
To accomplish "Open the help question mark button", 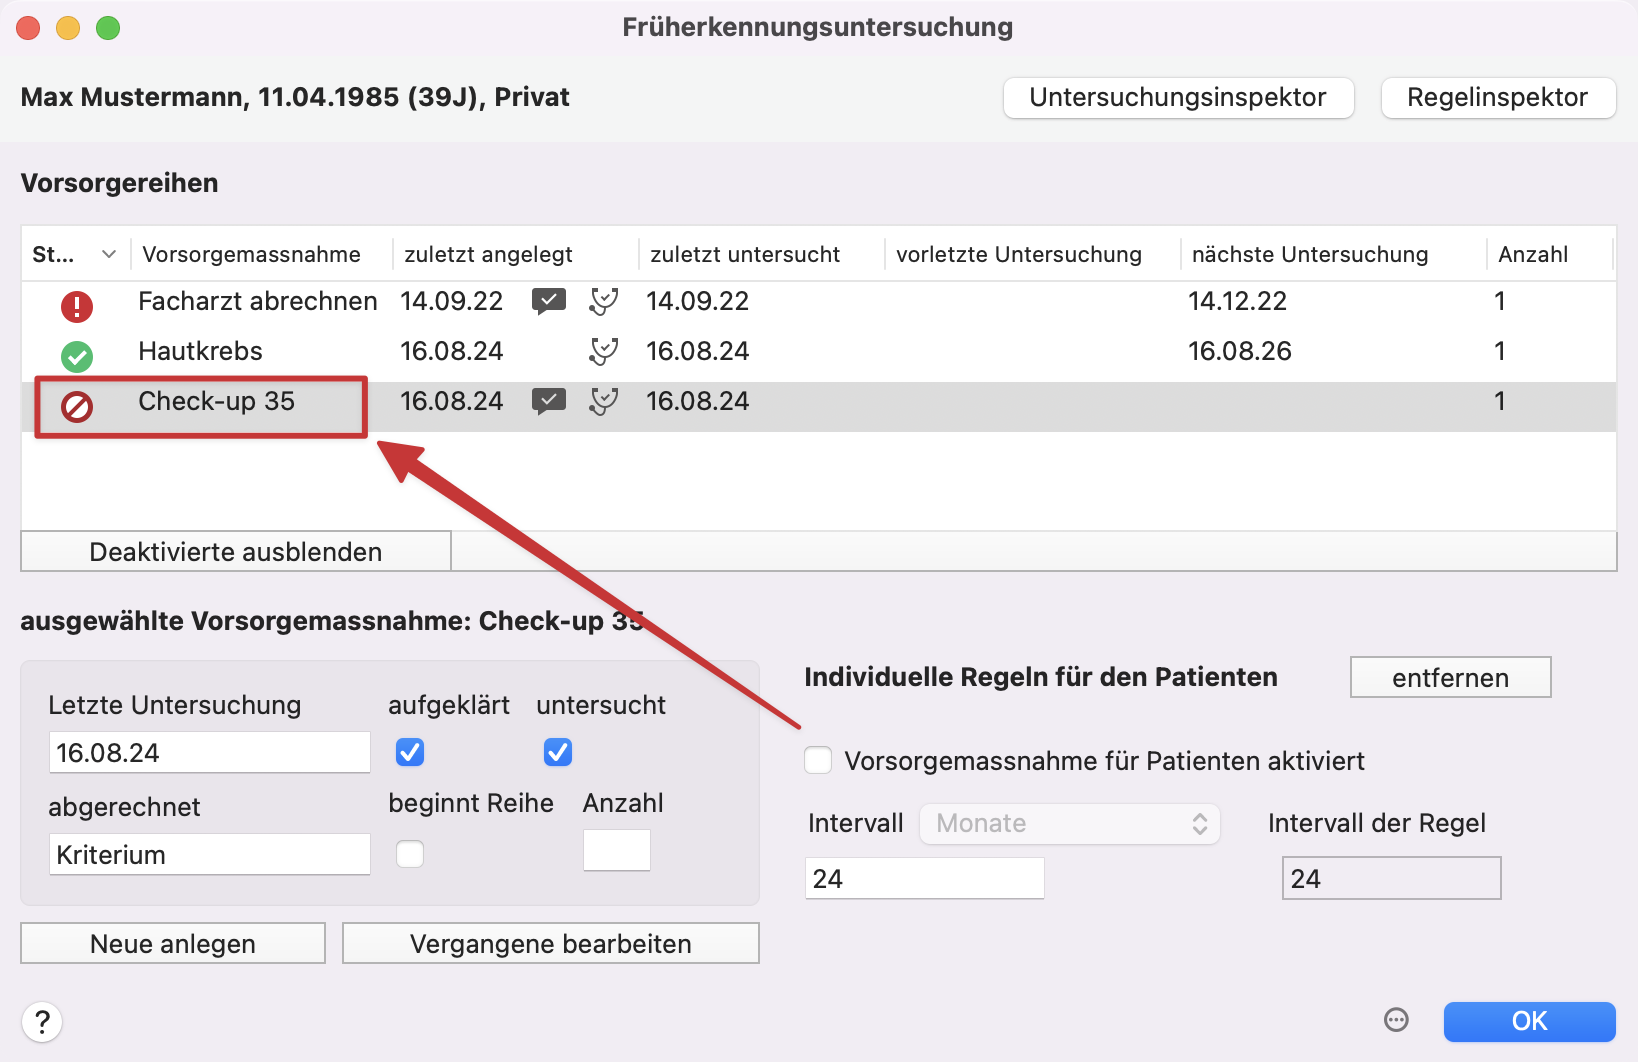I will click(42, 1022).
